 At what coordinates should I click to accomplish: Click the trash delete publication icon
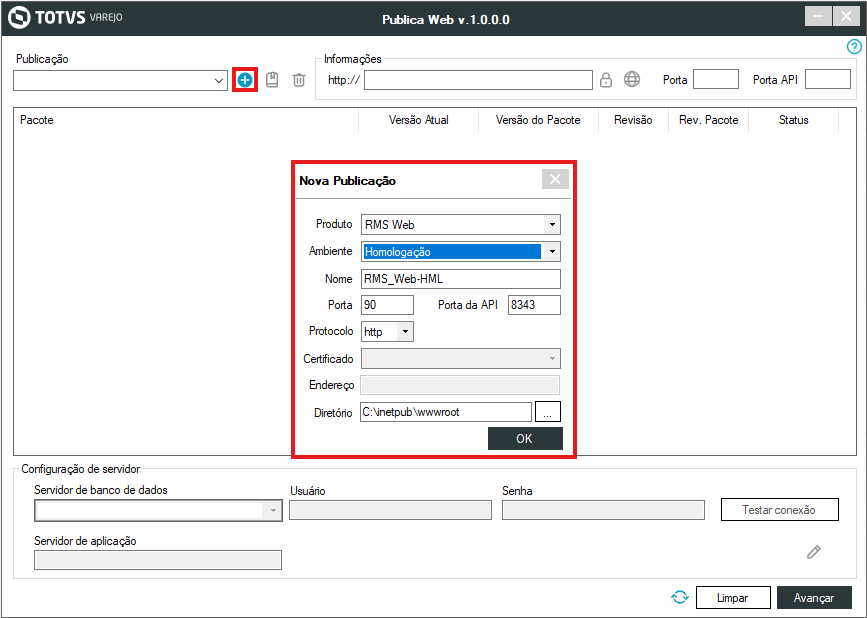(x=299, y=80)
